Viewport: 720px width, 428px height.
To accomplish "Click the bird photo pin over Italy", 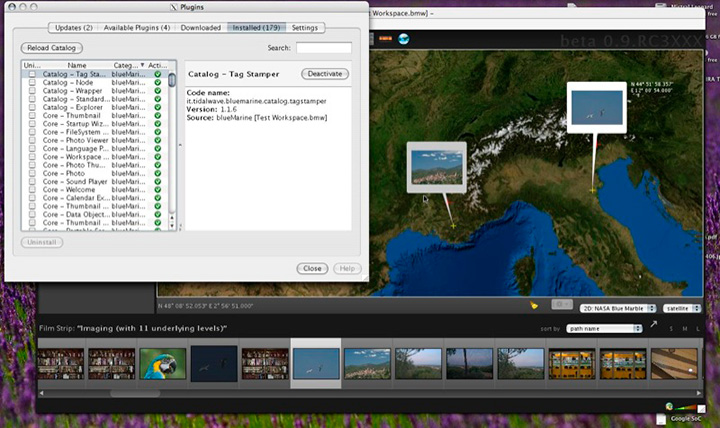I will (596, 107).
